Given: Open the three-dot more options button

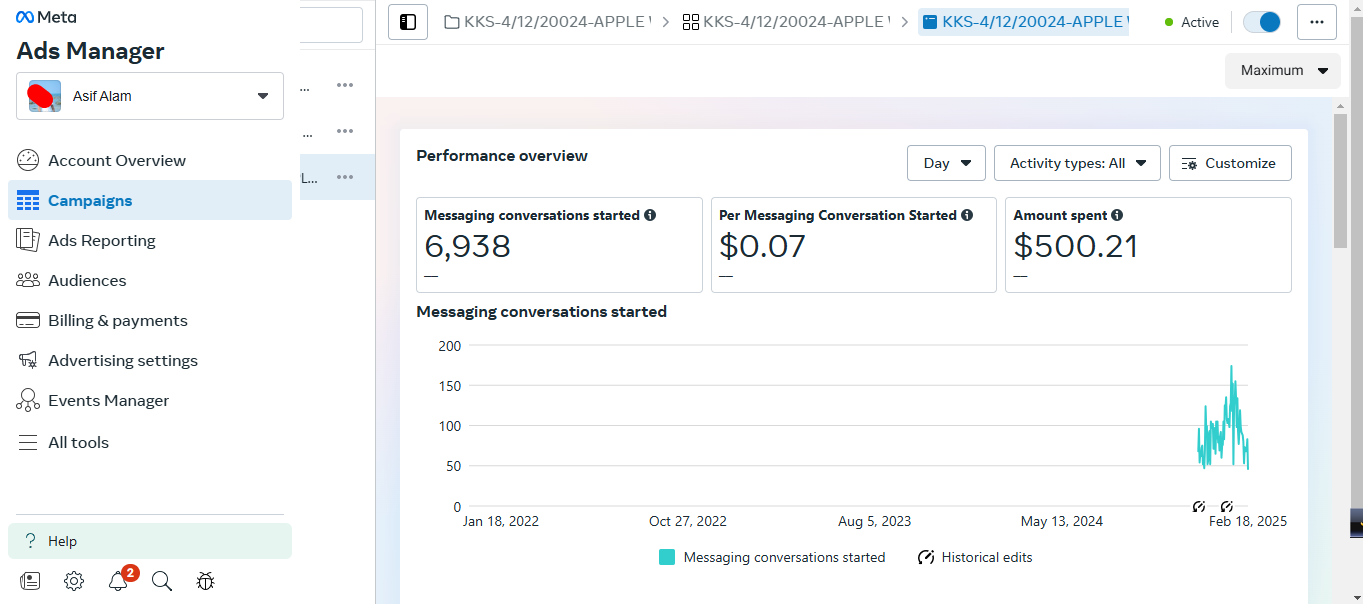Looking at the screenshot, I should tap(1316, 22).
